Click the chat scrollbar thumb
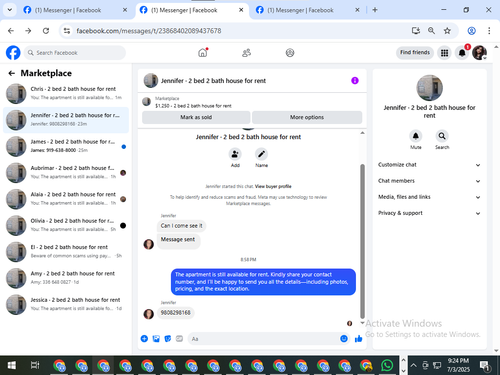The height and width of the screenshot is (375, 500). click(x=362, y=242)
